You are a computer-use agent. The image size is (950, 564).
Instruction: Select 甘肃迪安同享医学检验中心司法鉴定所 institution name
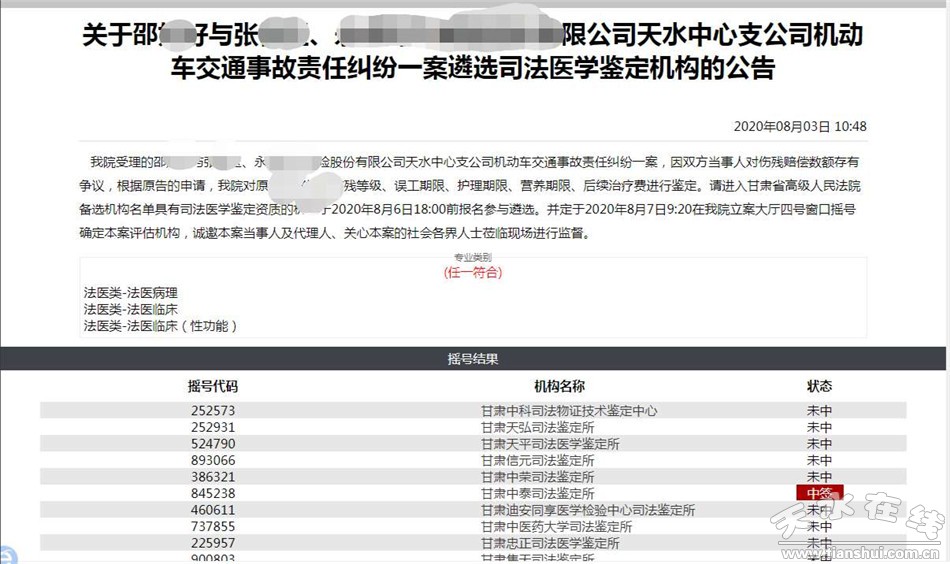click(588, 510)
